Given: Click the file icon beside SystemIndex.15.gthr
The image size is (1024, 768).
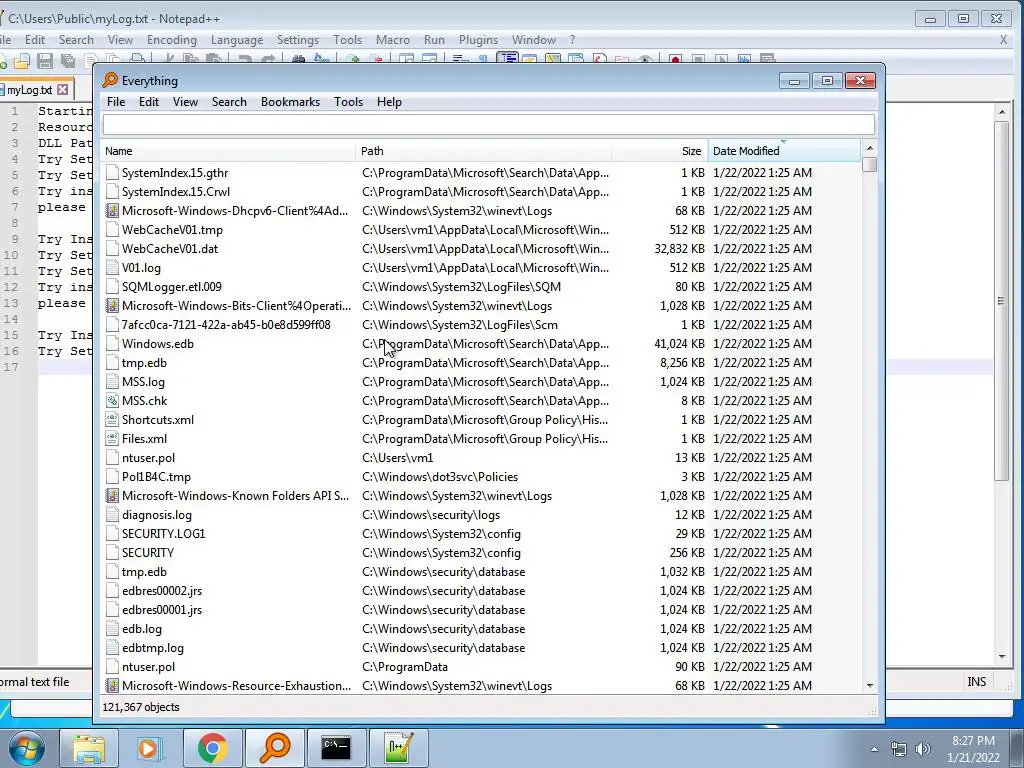Looking at the screenshot, I should pos(112,173).
